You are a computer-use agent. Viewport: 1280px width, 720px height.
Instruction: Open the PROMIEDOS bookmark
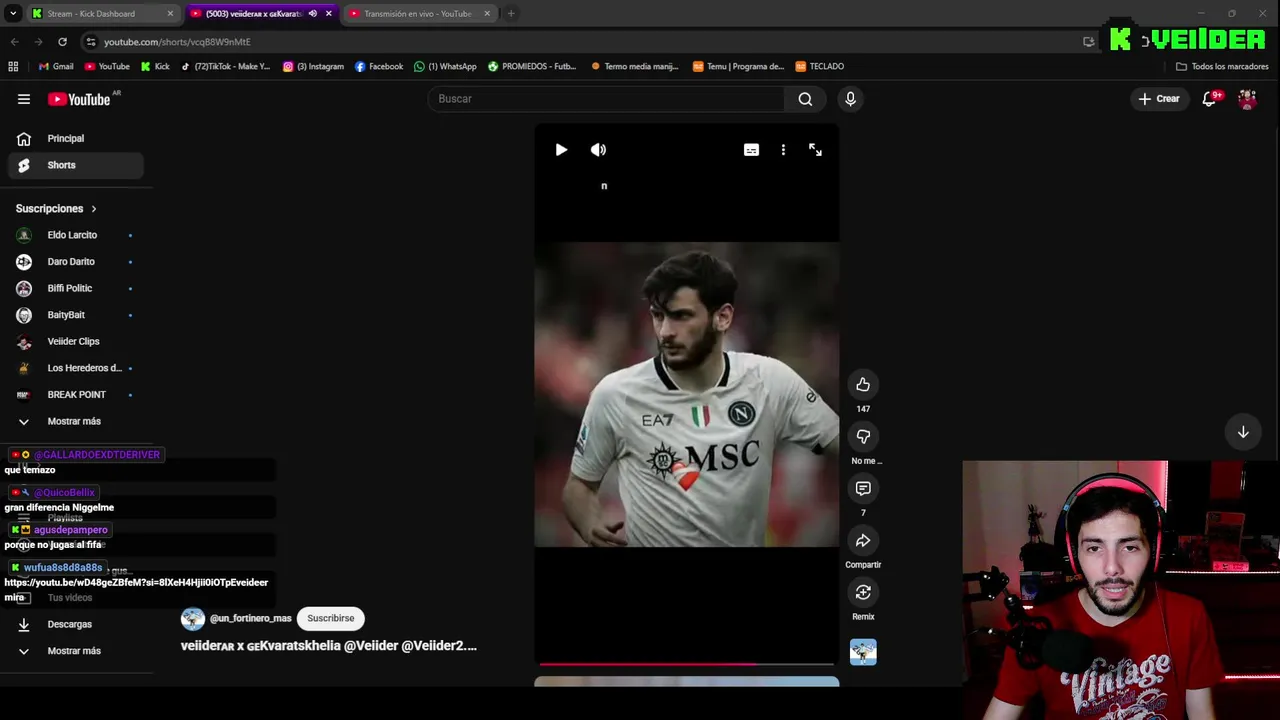click(x=532, y=67)
